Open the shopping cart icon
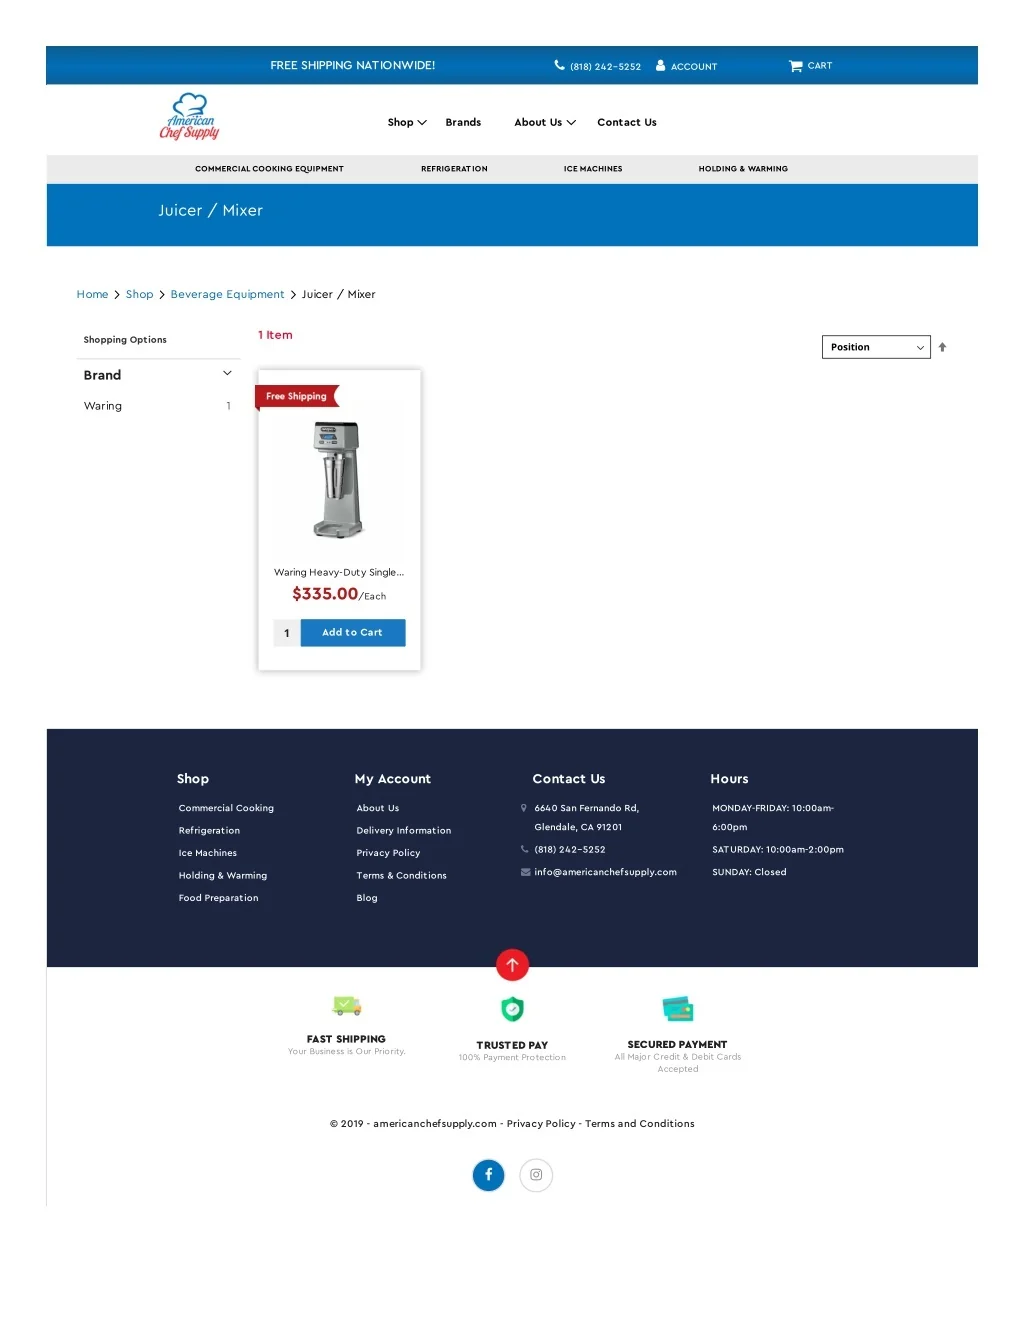 [x=796, y=66]
